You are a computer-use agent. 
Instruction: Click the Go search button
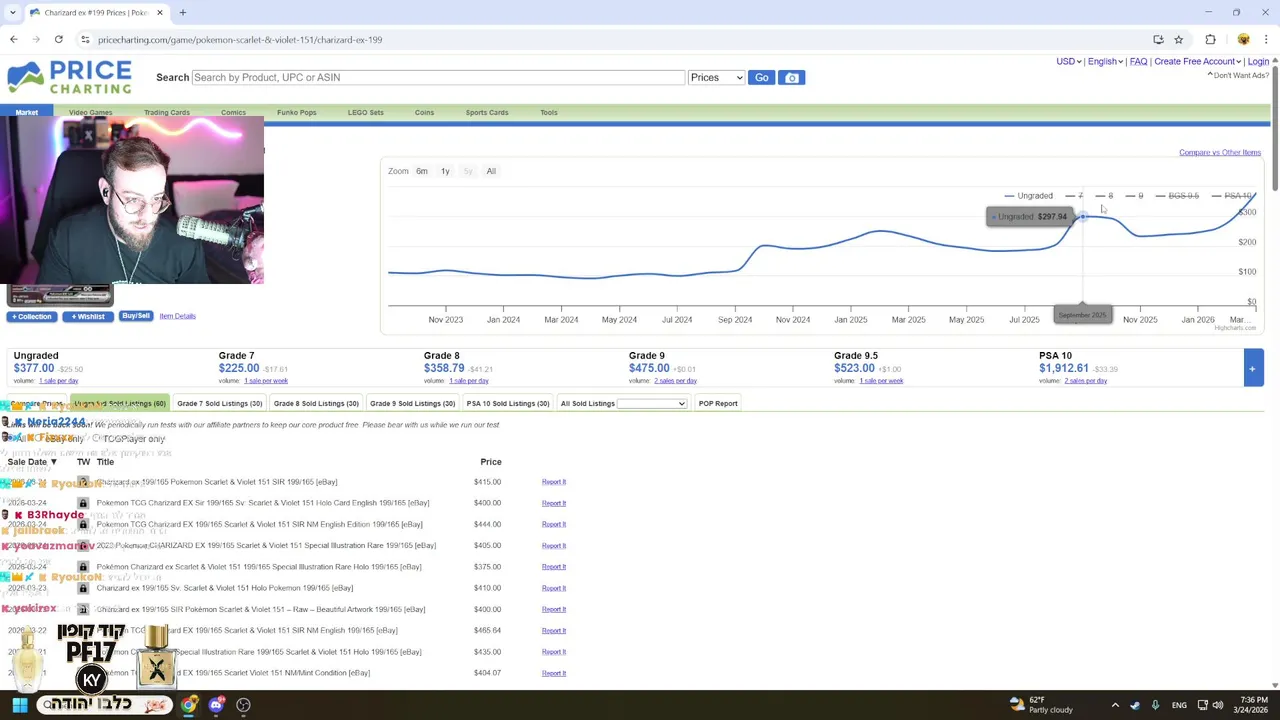tap(762, 77)
